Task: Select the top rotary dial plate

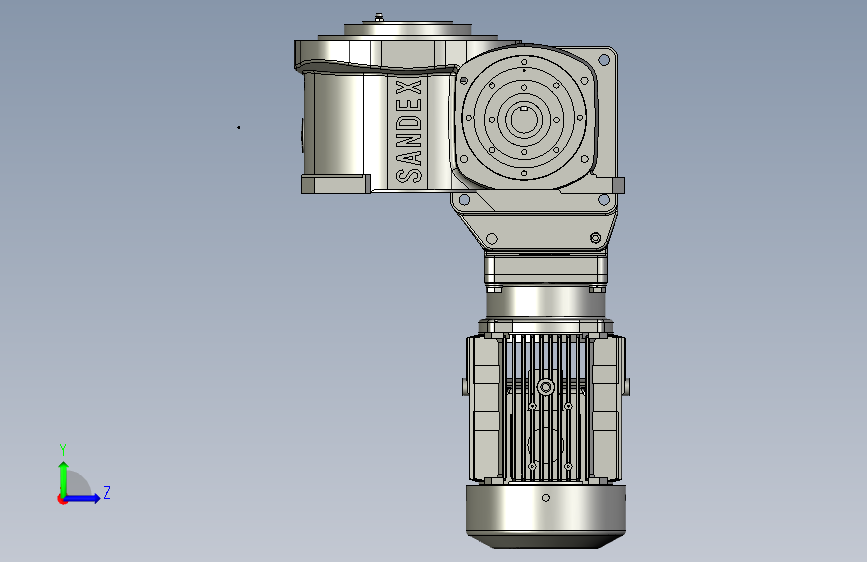Action: pos(408,29)
